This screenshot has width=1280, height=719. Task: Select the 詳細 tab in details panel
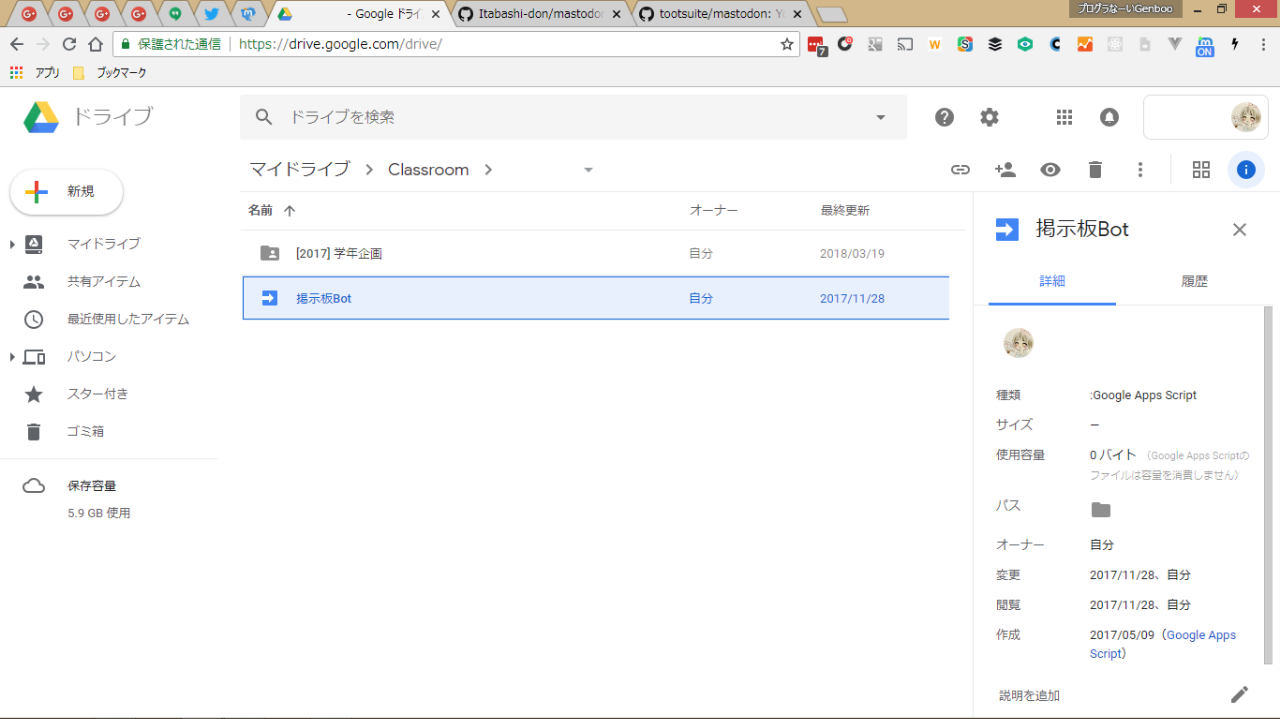[1052, 282]
